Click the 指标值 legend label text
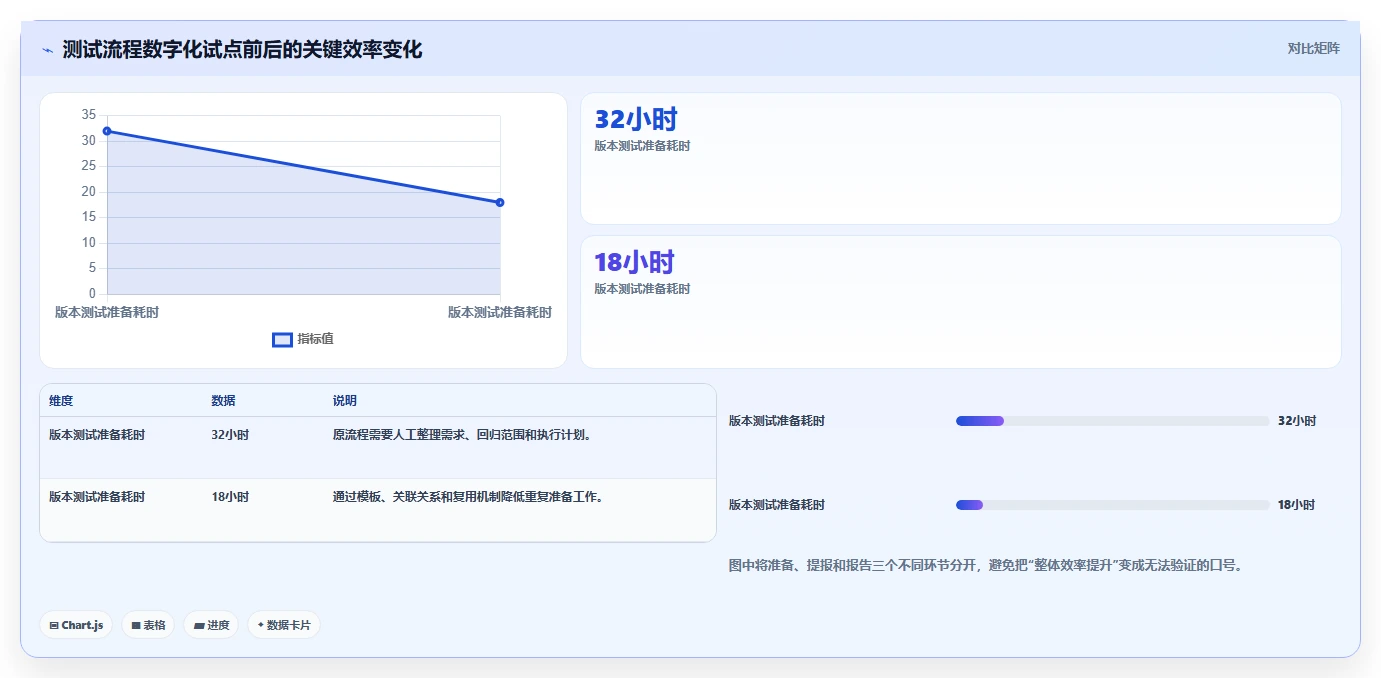The height and width of the screenshot is (678, 1381). pos(315,339)
